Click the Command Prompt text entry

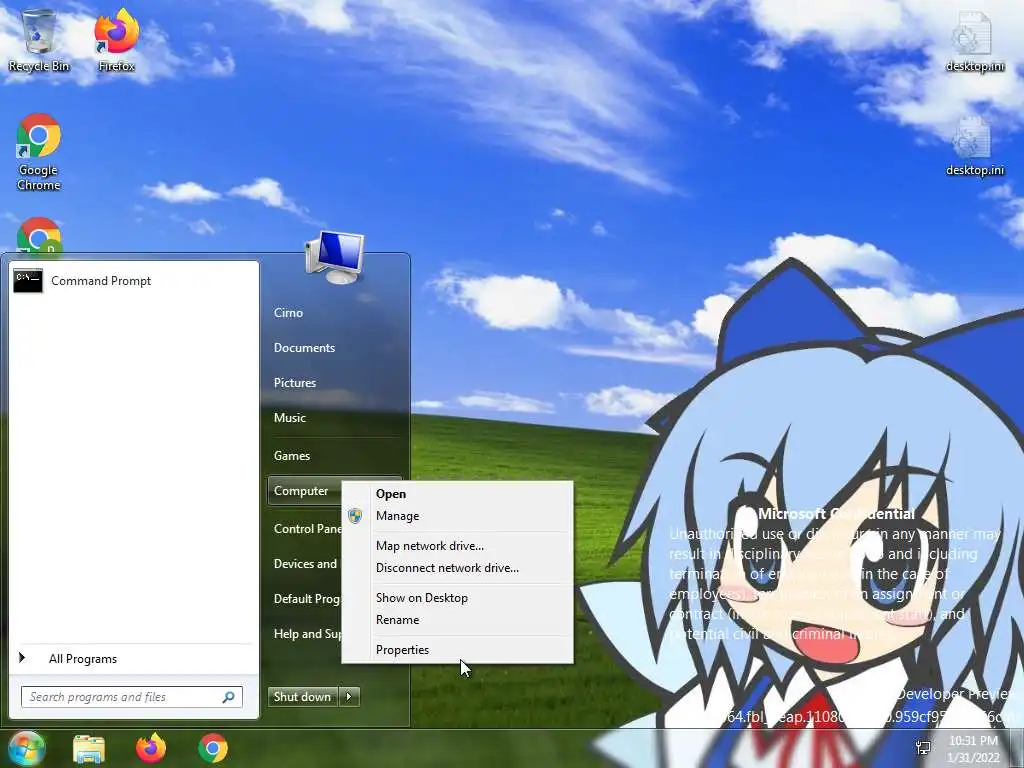pos(101,281)
